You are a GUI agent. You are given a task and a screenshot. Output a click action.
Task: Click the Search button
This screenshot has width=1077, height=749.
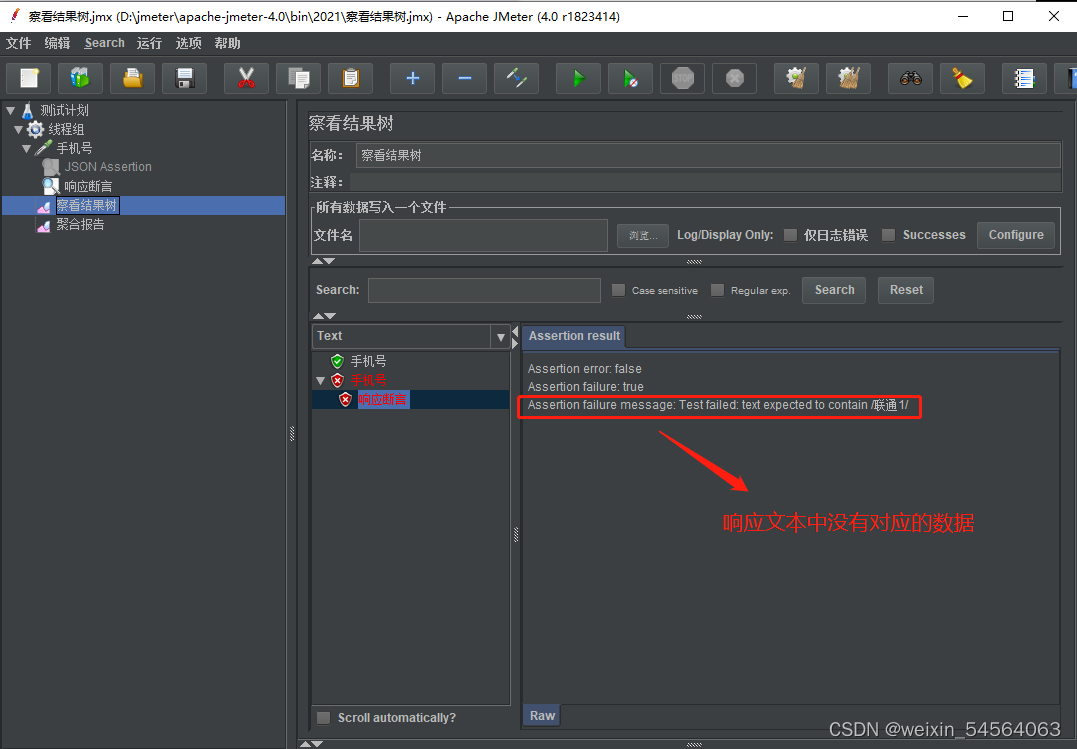[834, 290]
